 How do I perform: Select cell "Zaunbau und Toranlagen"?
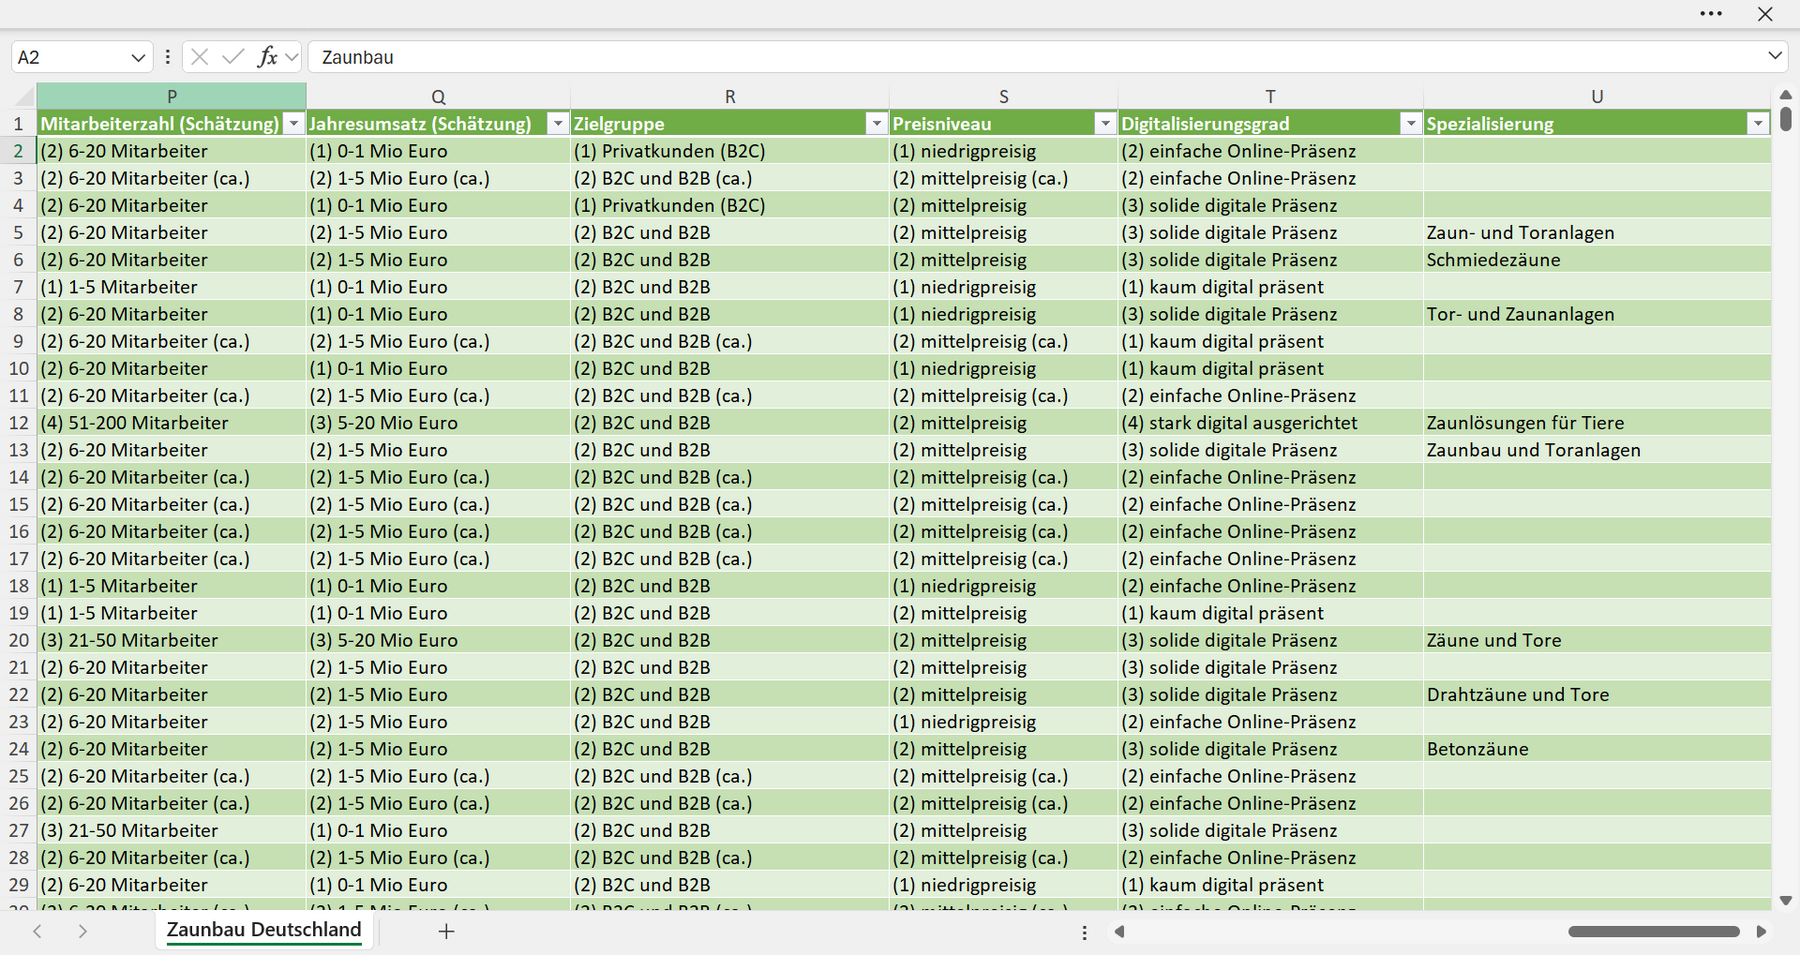click(x=1597, y=450)
